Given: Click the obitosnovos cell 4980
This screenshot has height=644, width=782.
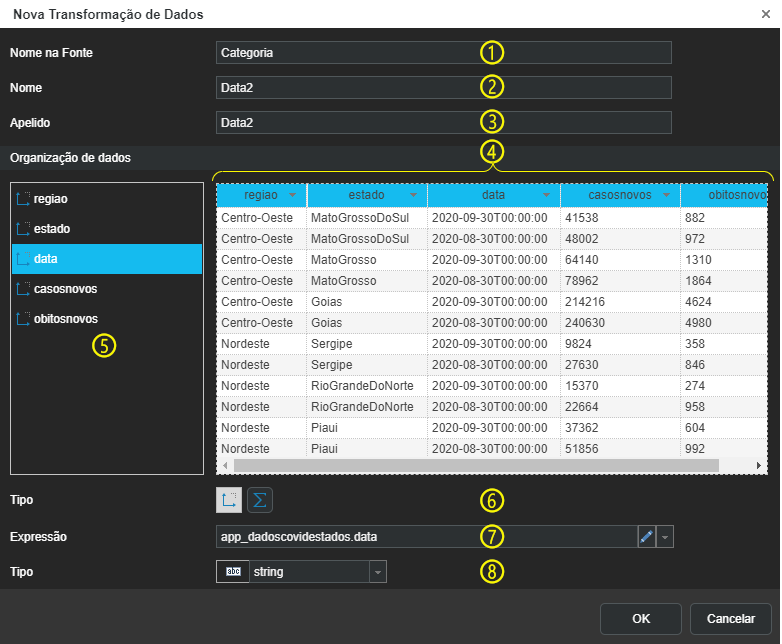Looking at the screenshot, I should [724, 323].
